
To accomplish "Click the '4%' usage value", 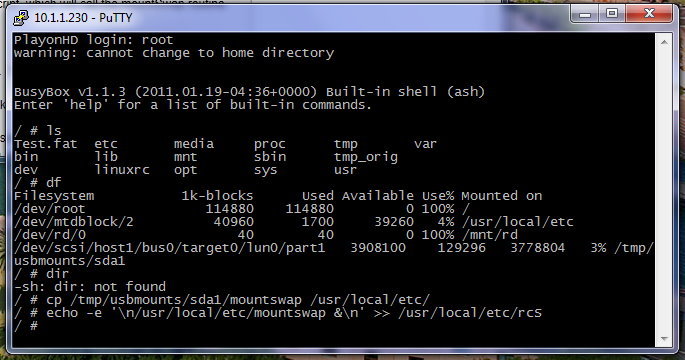I will coord(446,222).
